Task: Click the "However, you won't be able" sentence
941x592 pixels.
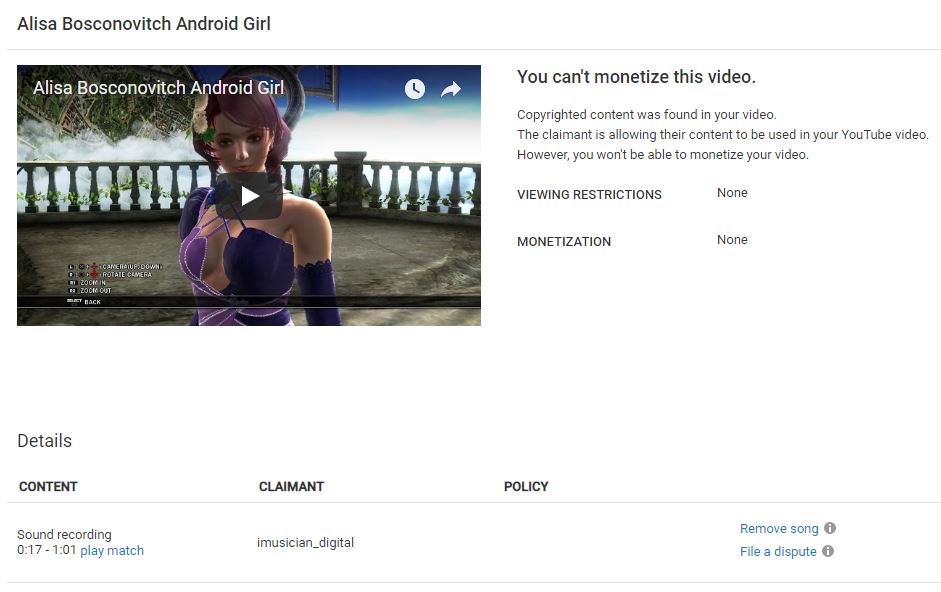Action: point(663,155)
